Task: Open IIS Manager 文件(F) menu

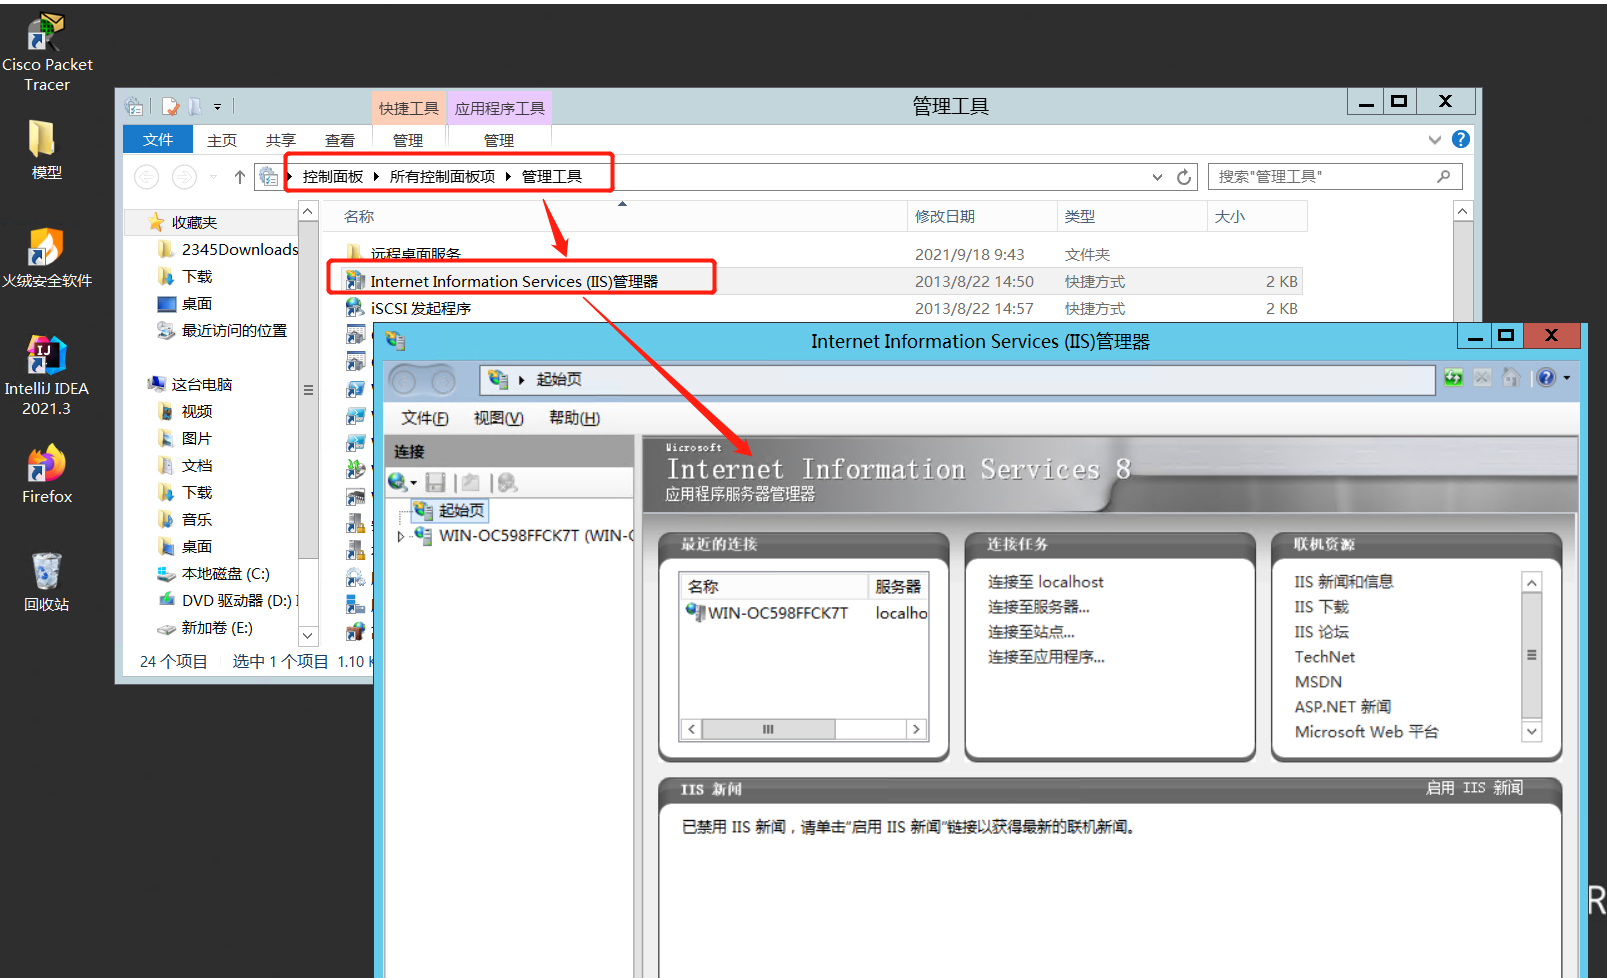Action: [425, 418]
